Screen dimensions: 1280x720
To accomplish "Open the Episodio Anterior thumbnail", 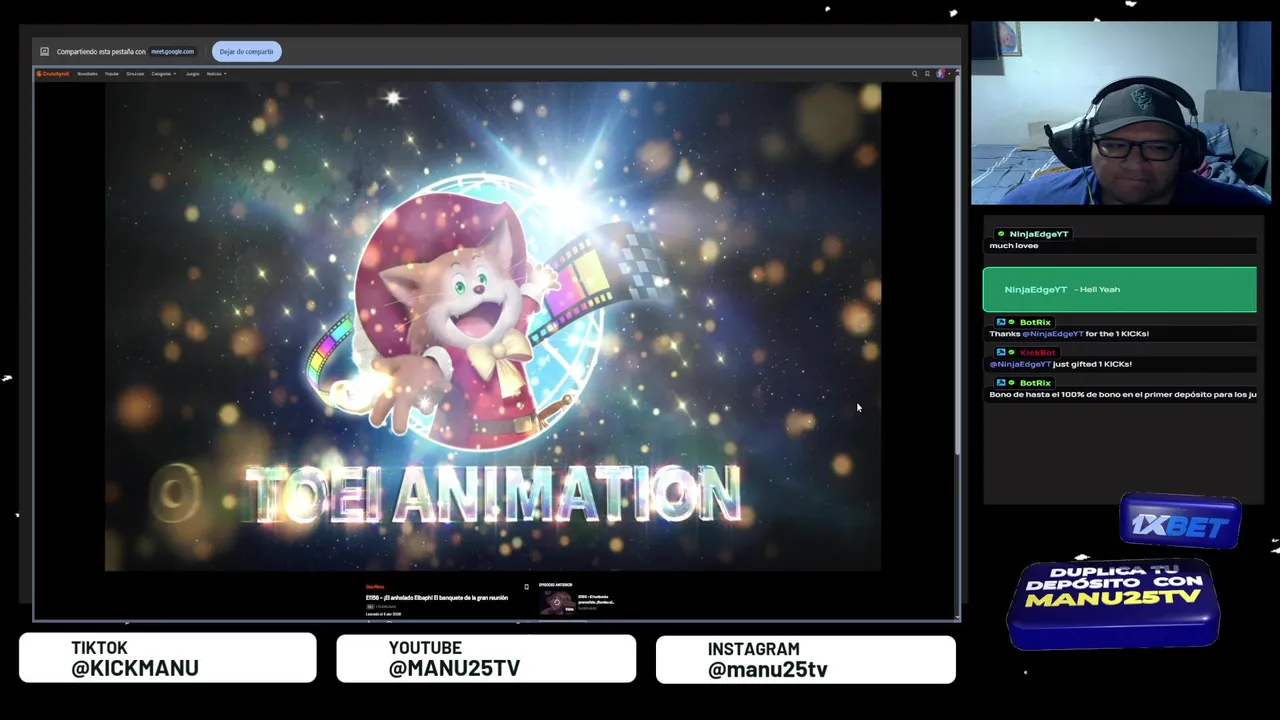I will click(557, 601).
